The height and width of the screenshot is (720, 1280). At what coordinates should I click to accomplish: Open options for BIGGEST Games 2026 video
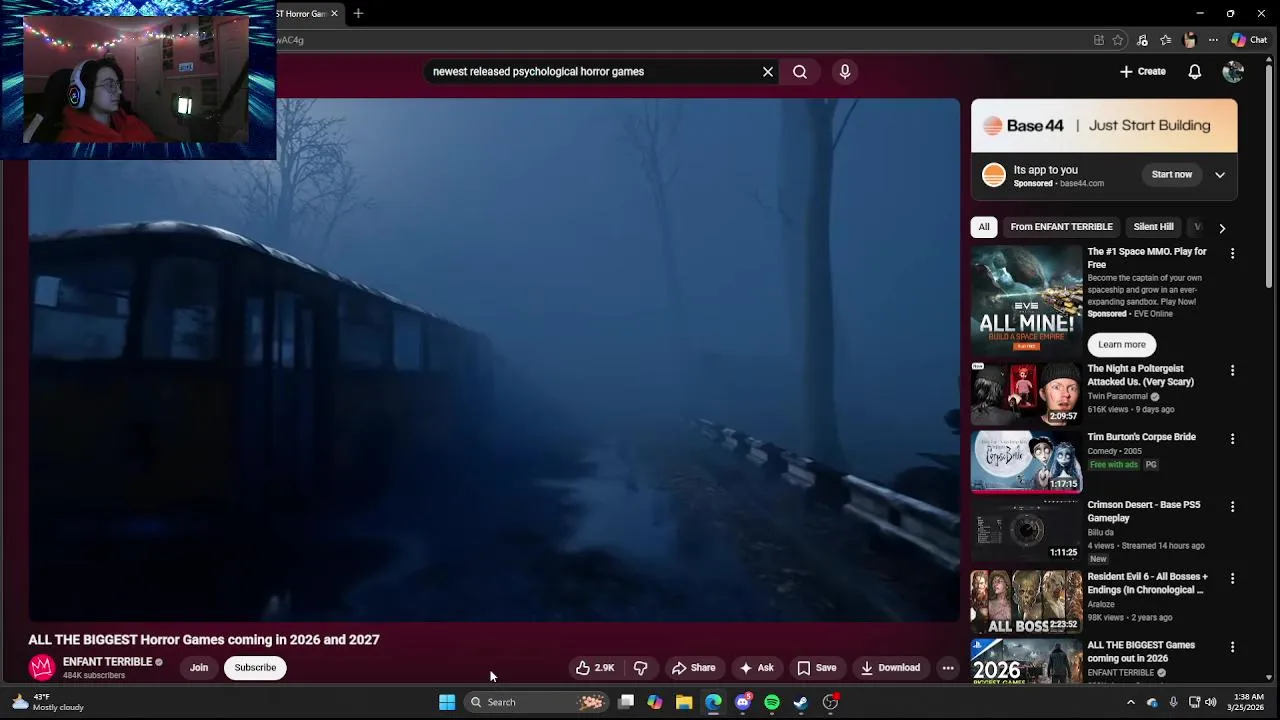click(1232, 647)
